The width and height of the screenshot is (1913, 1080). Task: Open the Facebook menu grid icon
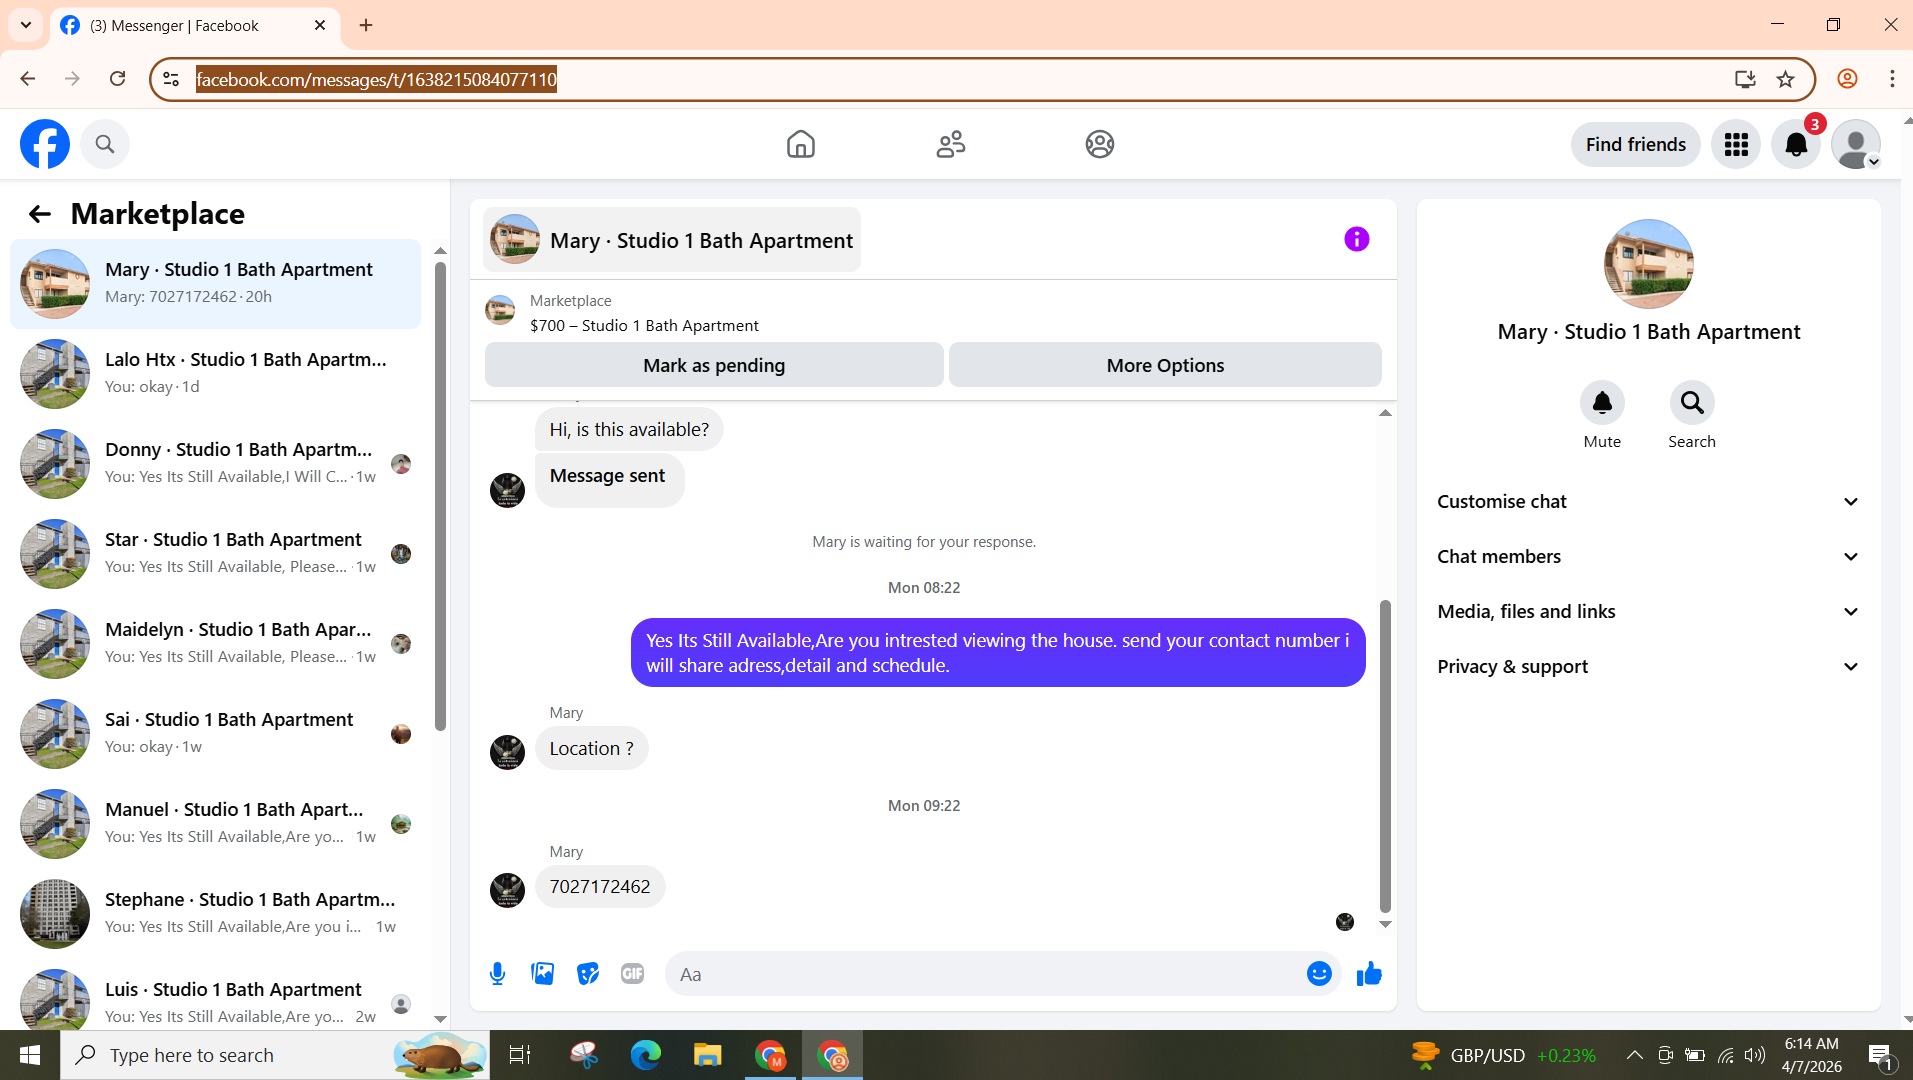click(x=1735, y=145)
